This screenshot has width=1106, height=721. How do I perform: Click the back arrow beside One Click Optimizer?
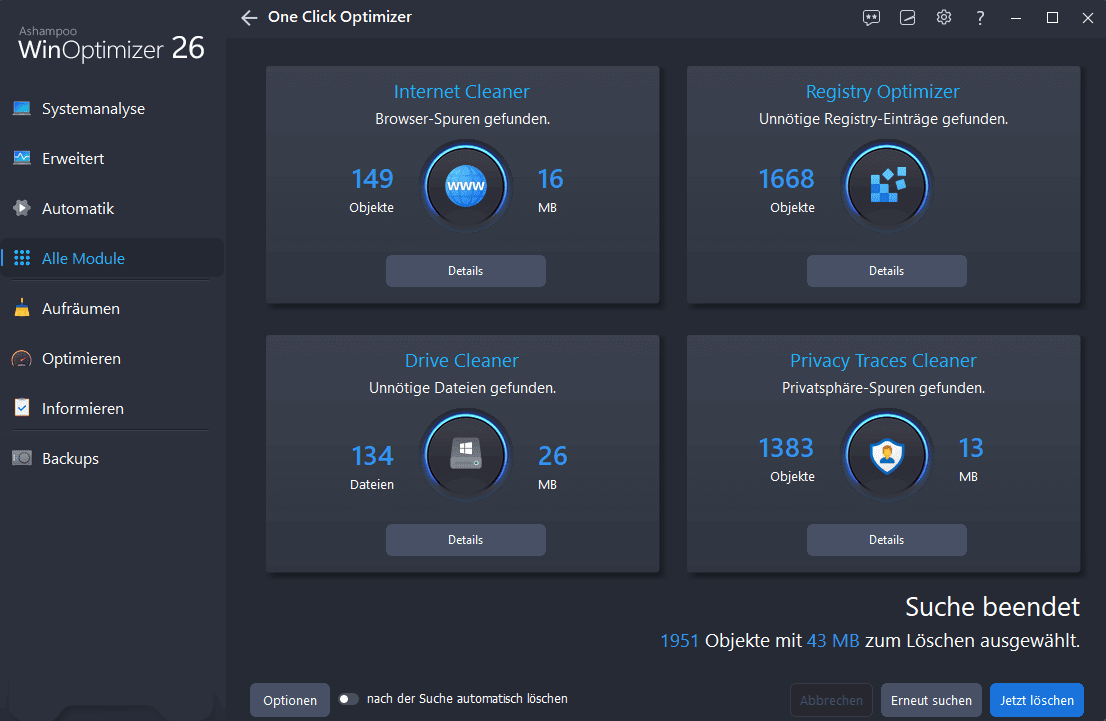[x=249, y=18]
